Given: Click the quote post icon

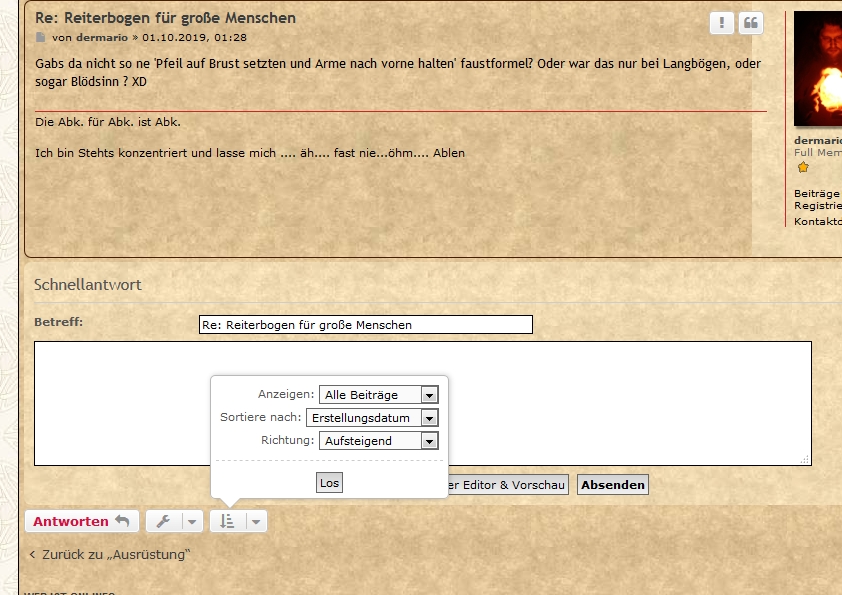Looking at the screenshot, I should 750,24.
